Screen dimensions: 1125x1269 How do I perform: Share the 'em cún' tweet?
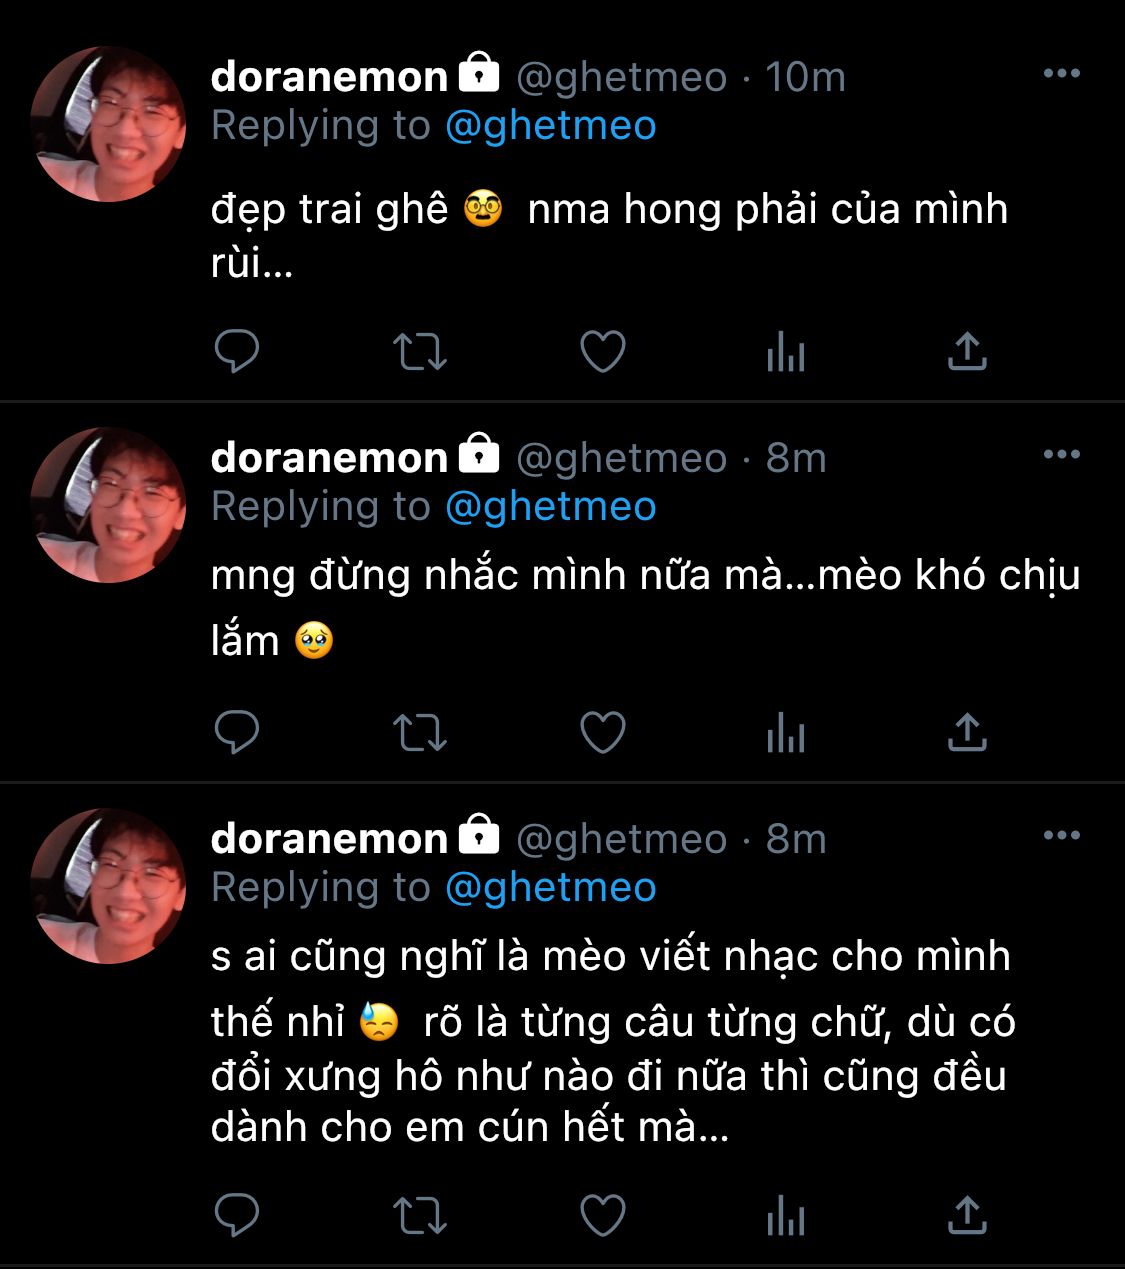[967, 1215]
